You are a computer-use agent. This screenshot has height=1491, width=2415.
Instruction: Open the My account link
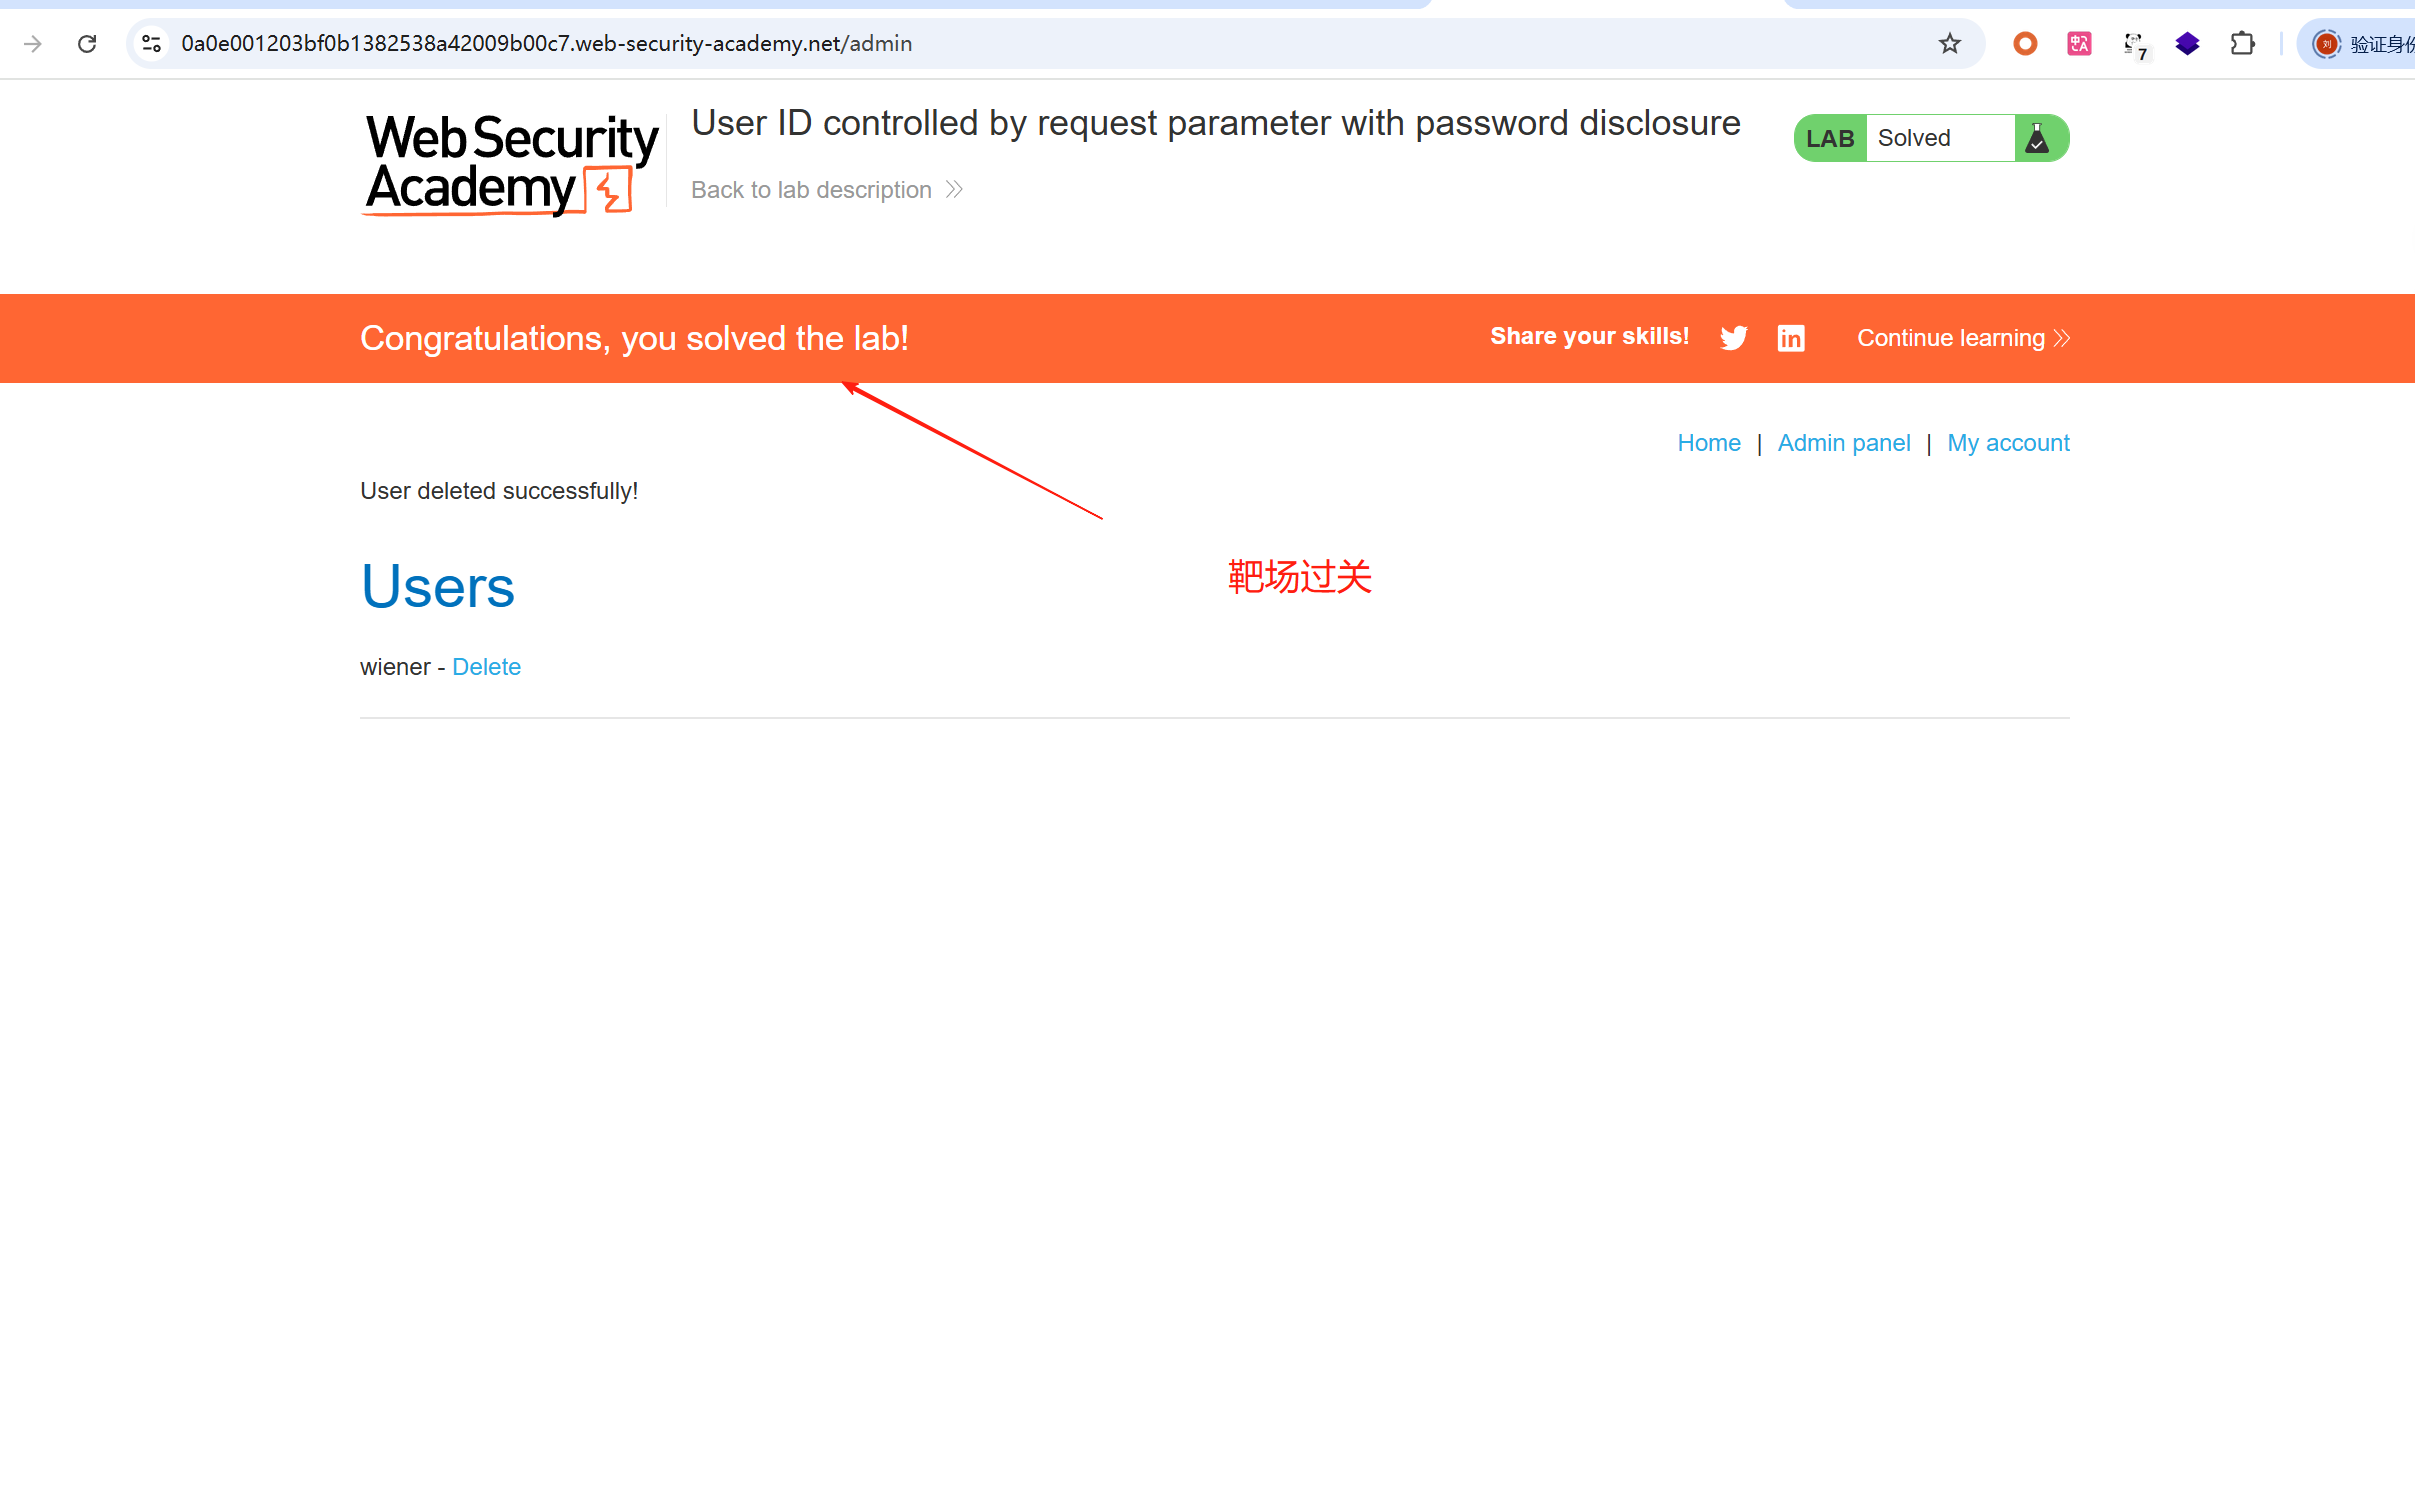(x=2007, y=443)
